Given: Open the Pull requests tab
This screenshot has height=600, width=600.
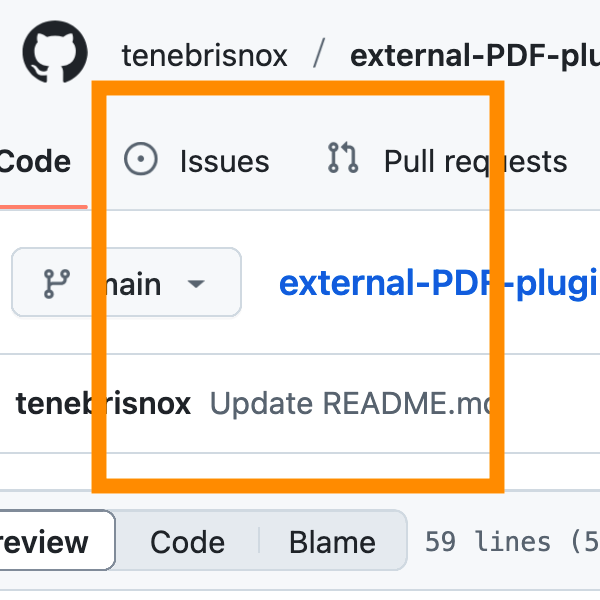Looking at the screenshot, I should [x=474, y=161].
